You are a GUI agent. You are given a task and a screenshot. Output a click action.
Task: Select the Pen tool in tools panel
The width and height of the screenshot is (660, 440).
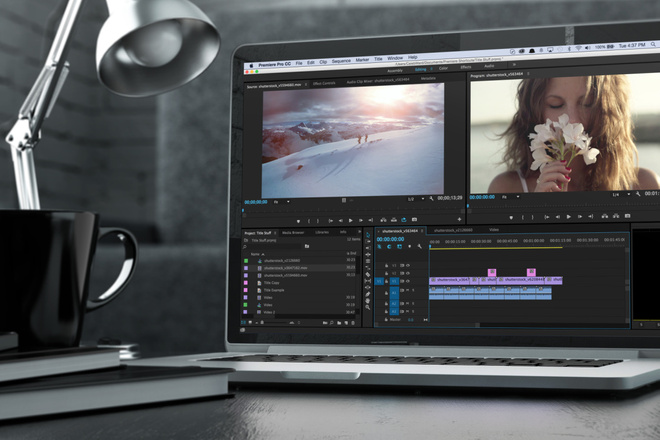point(368,294)
